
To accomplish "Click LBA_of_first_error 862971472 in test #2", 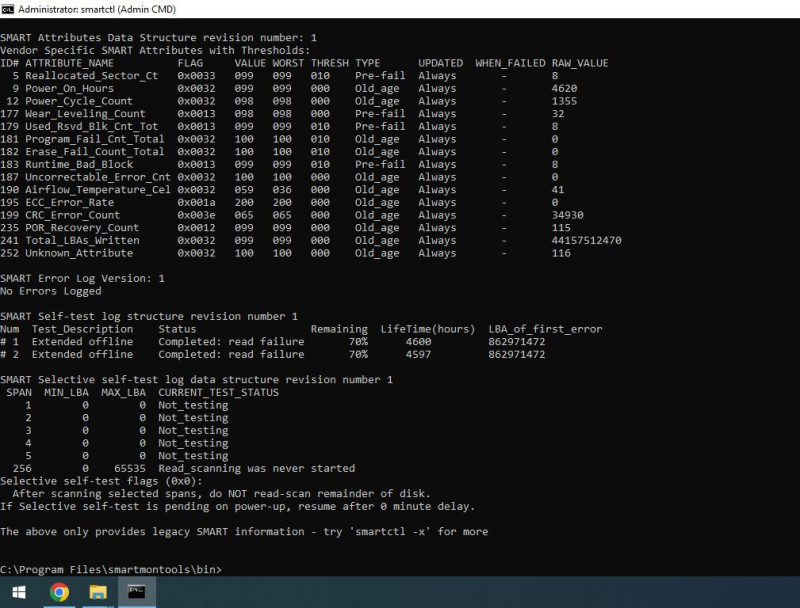I will coord(516,354).
